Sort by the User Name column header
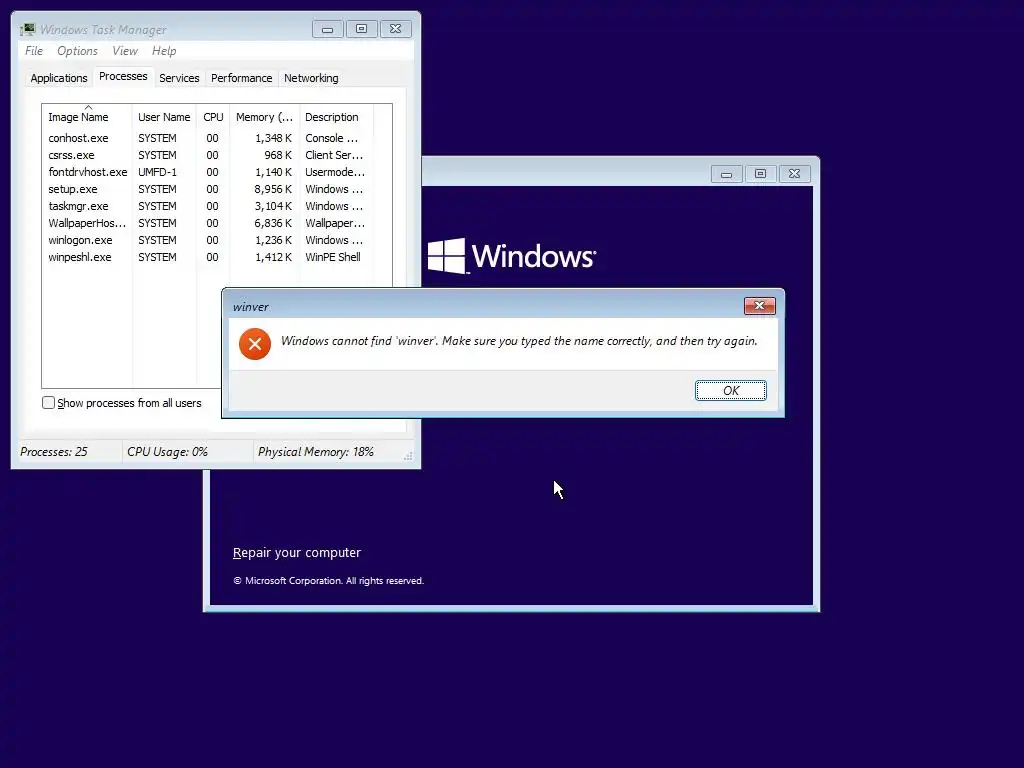 (x=164, y=117)
